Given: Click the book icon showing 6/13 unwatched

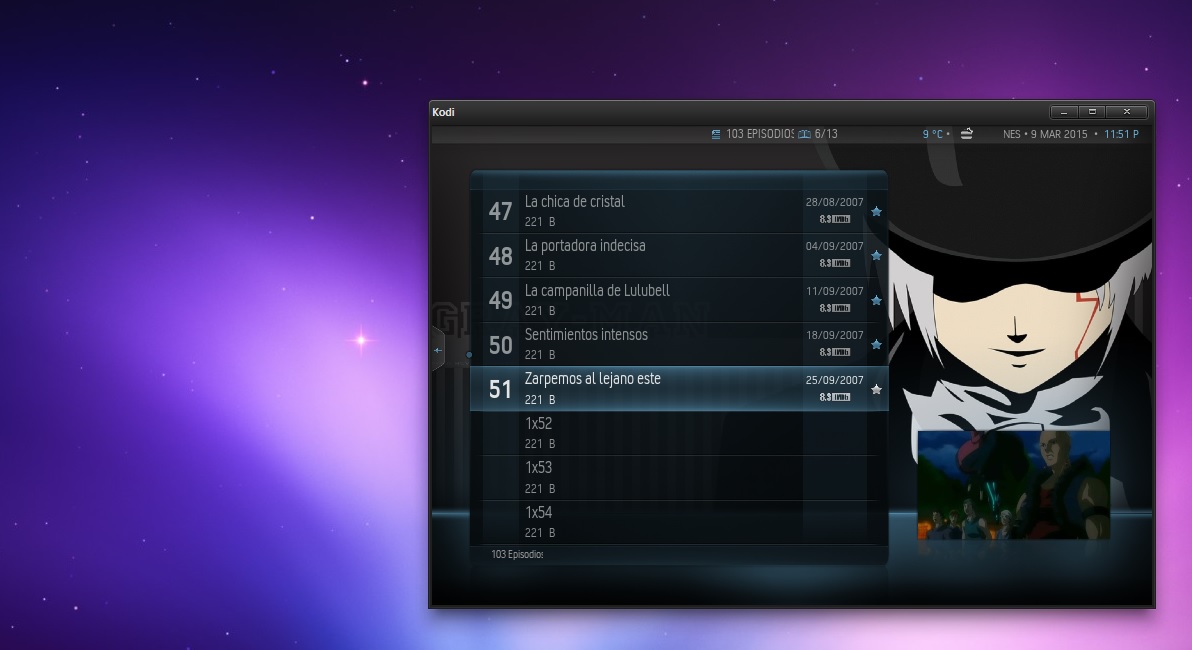Looking at the screenshot, I should pos(803,133).
